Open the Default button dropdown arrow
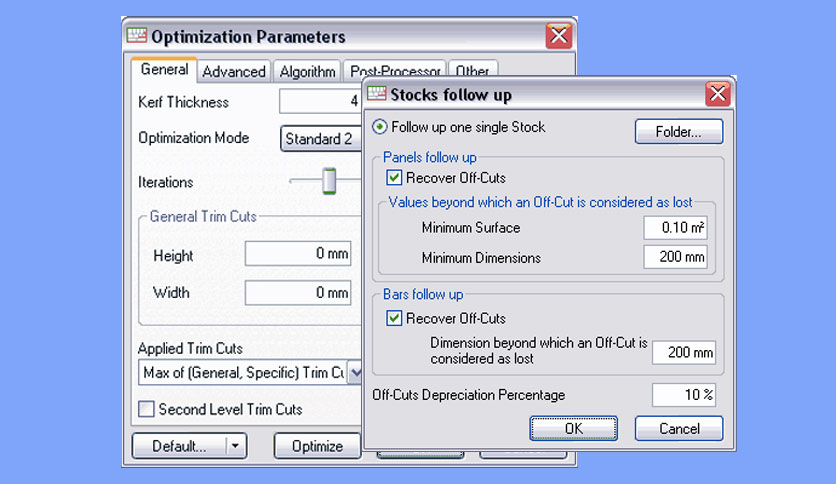 (x=235, y=446)
